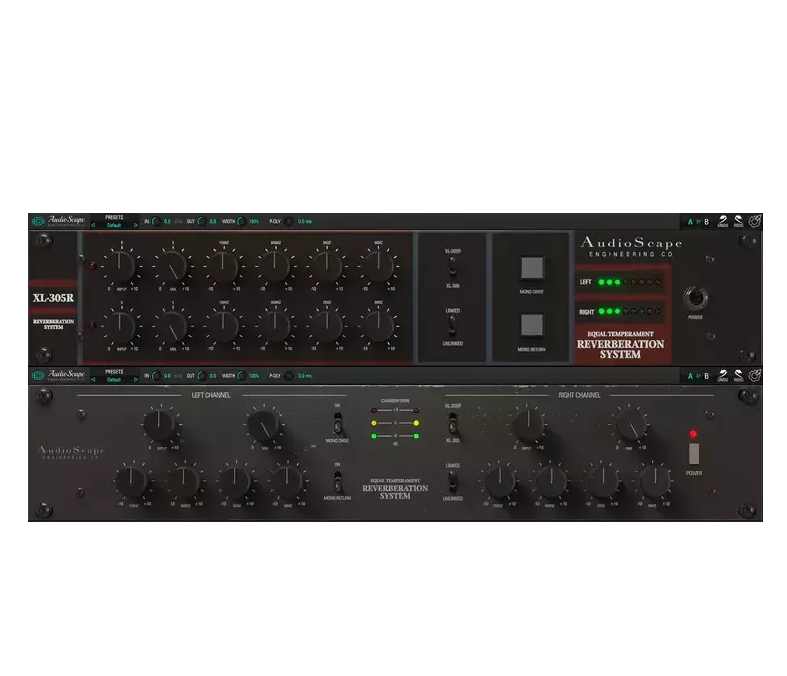Toggle the round POWER switch on the XL-305R unit
The image size is (787, 676).
(x=696, y=298)
